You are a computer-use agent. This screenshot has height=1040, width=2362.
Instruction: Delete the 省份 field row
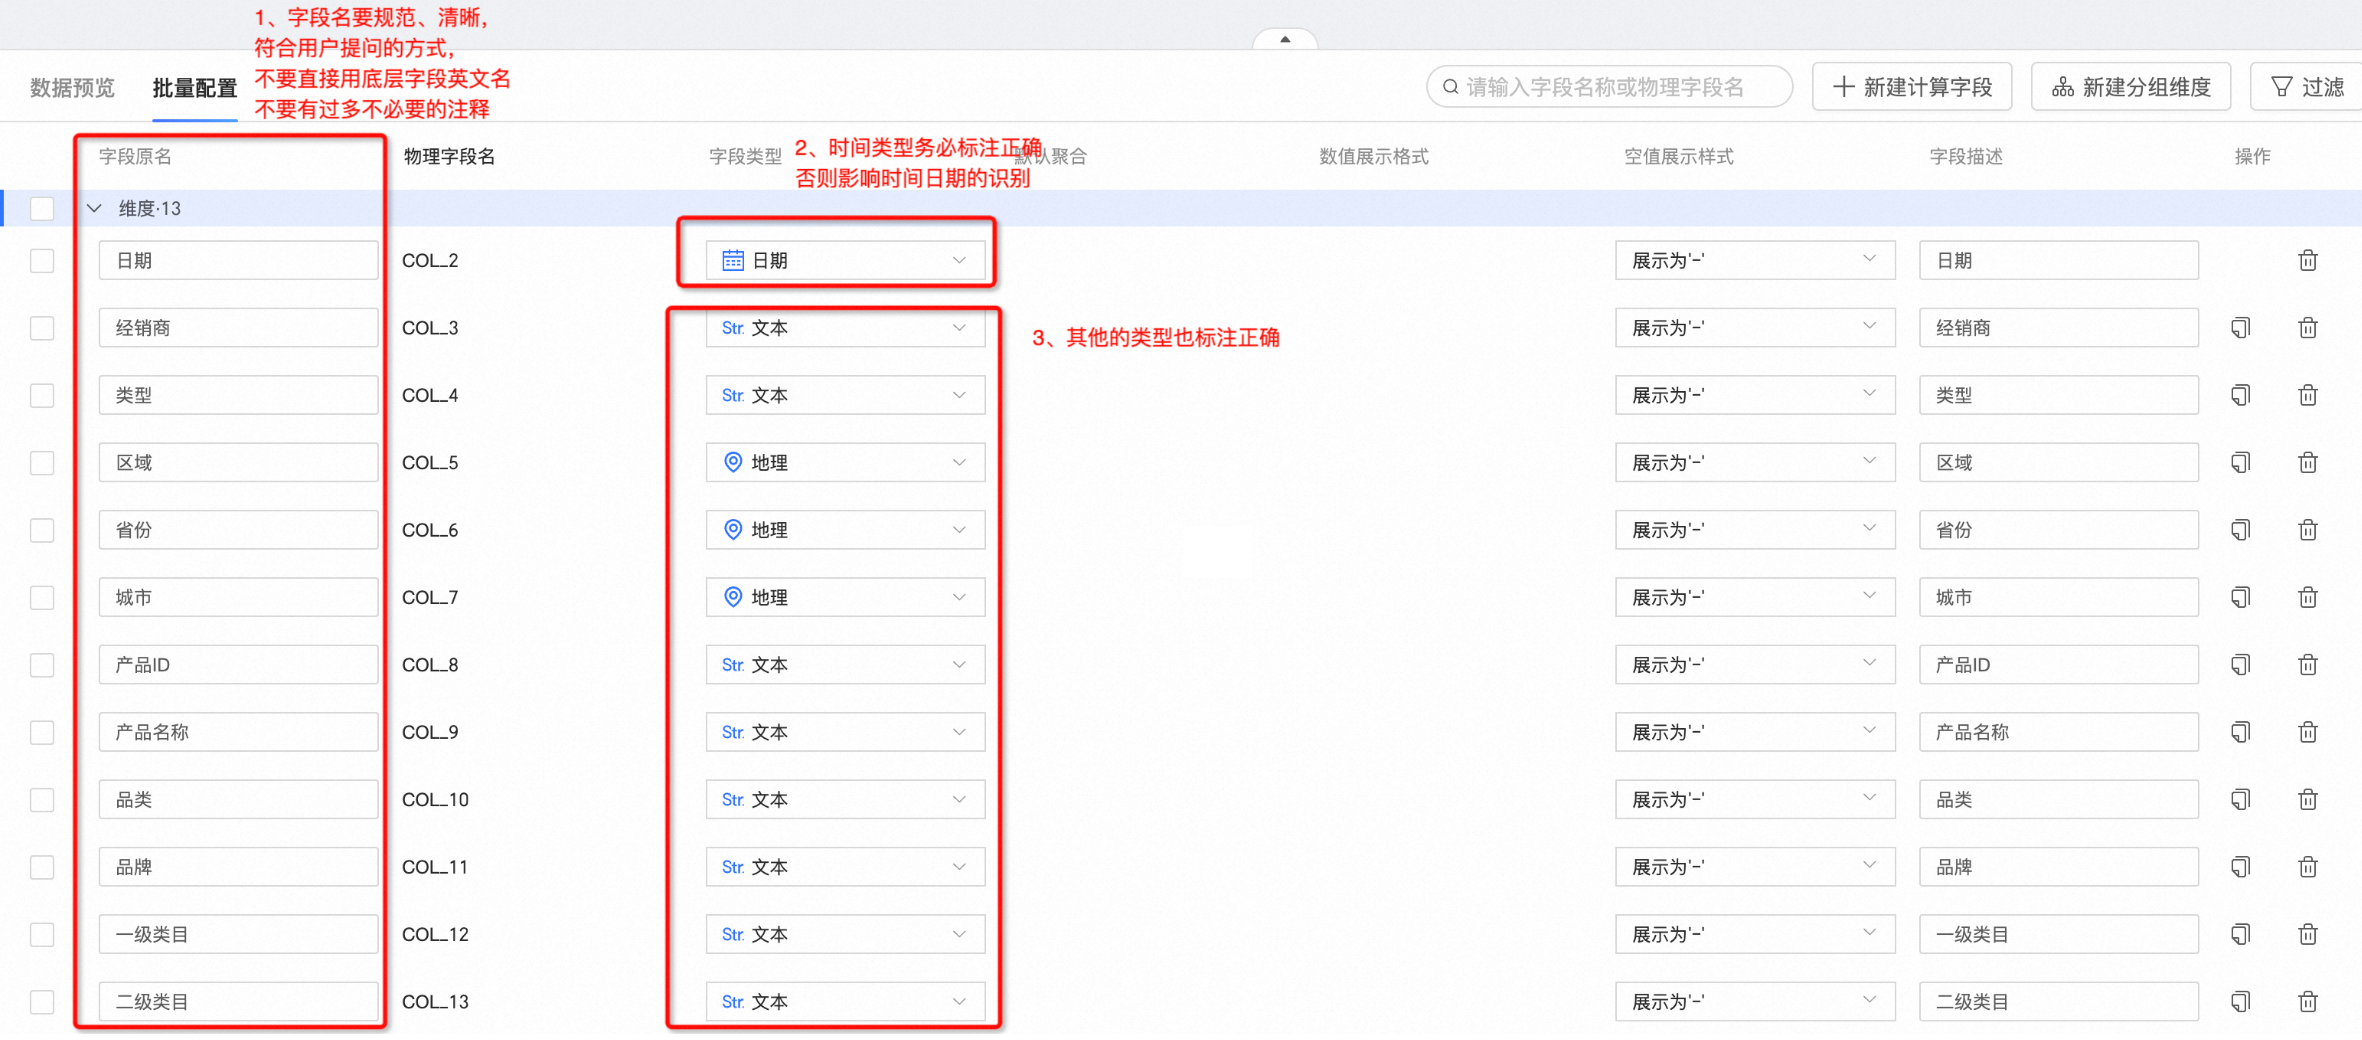(x=2308, y=529)
